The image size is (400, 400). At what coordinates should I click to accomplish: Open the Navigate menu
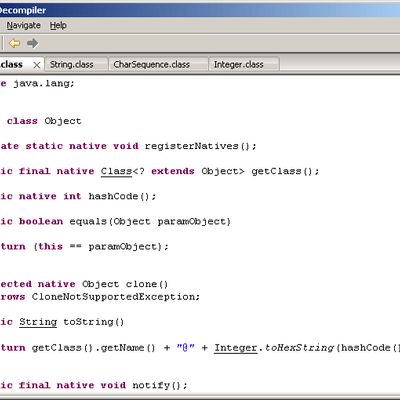pyautogui.click(x=24, y=25)
